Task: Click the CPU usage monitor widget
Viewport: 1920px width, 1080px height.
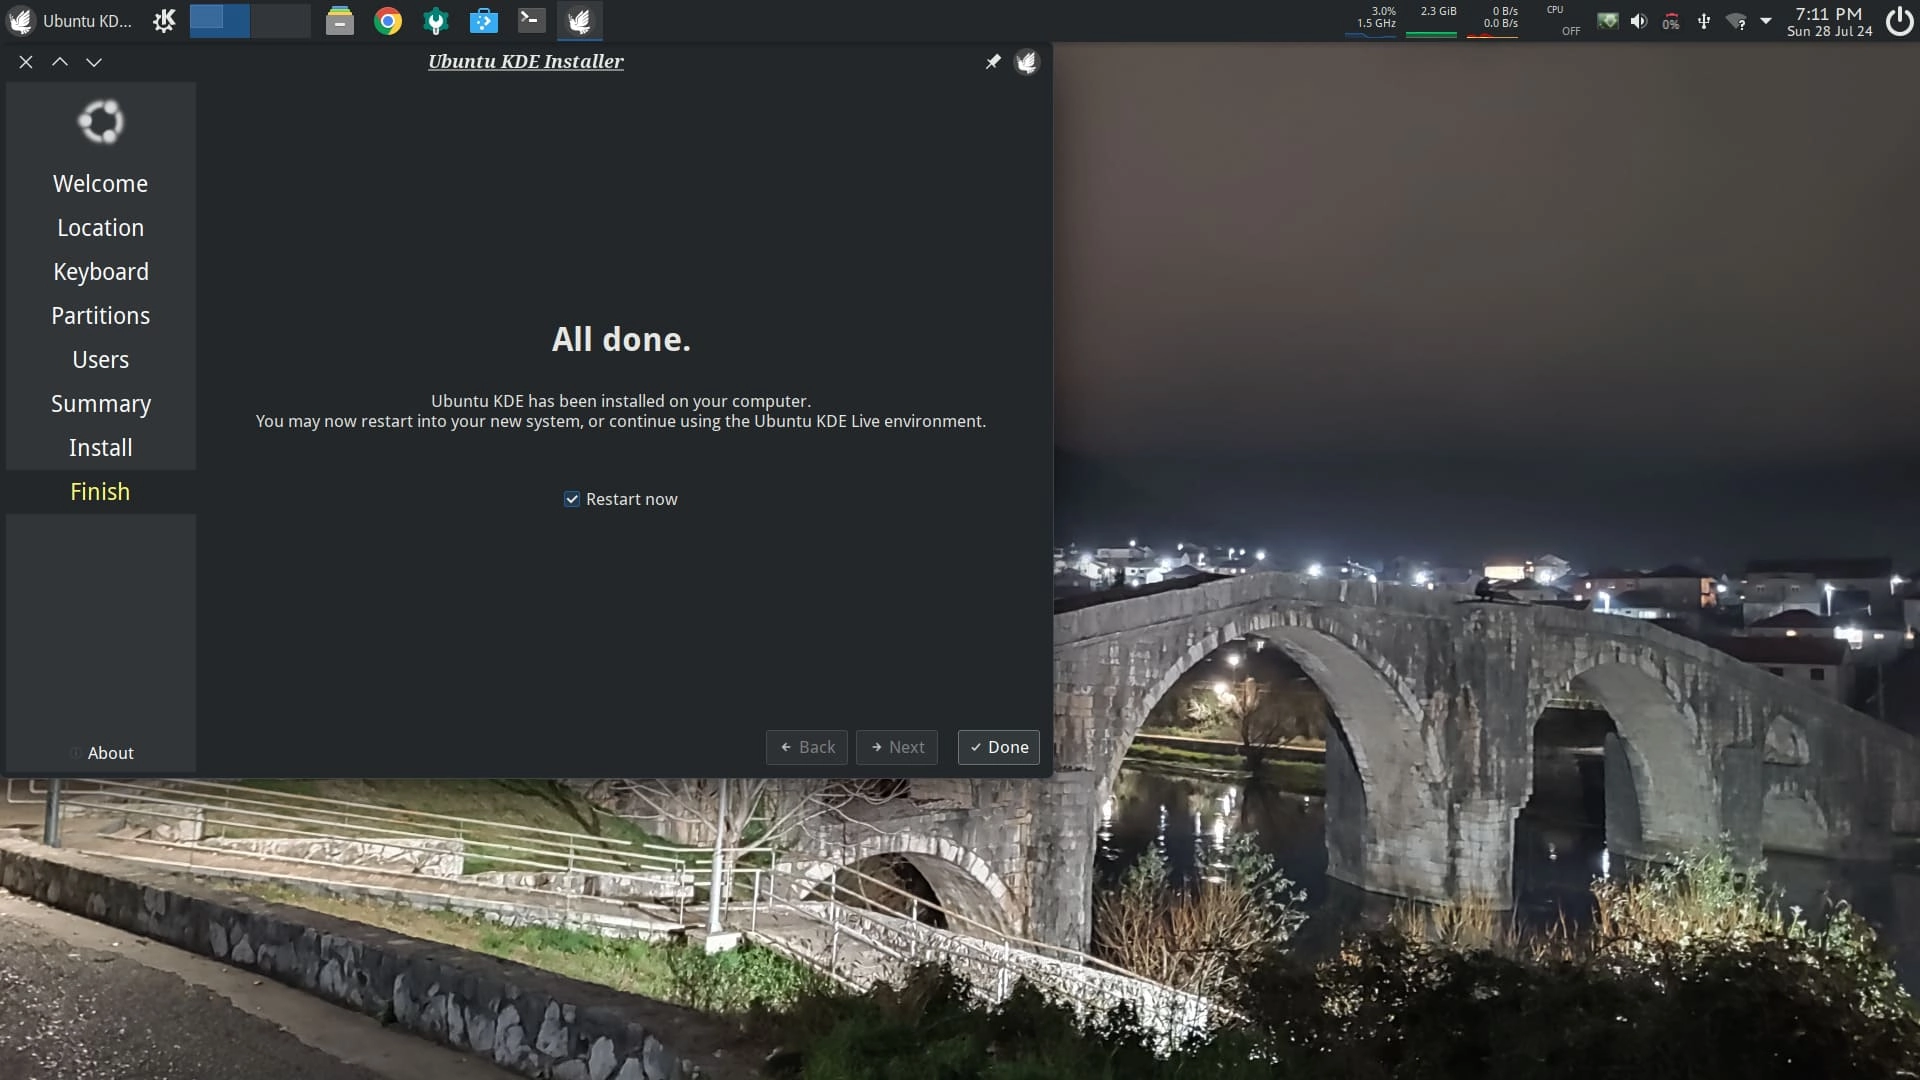Action: pos(1371,20)
